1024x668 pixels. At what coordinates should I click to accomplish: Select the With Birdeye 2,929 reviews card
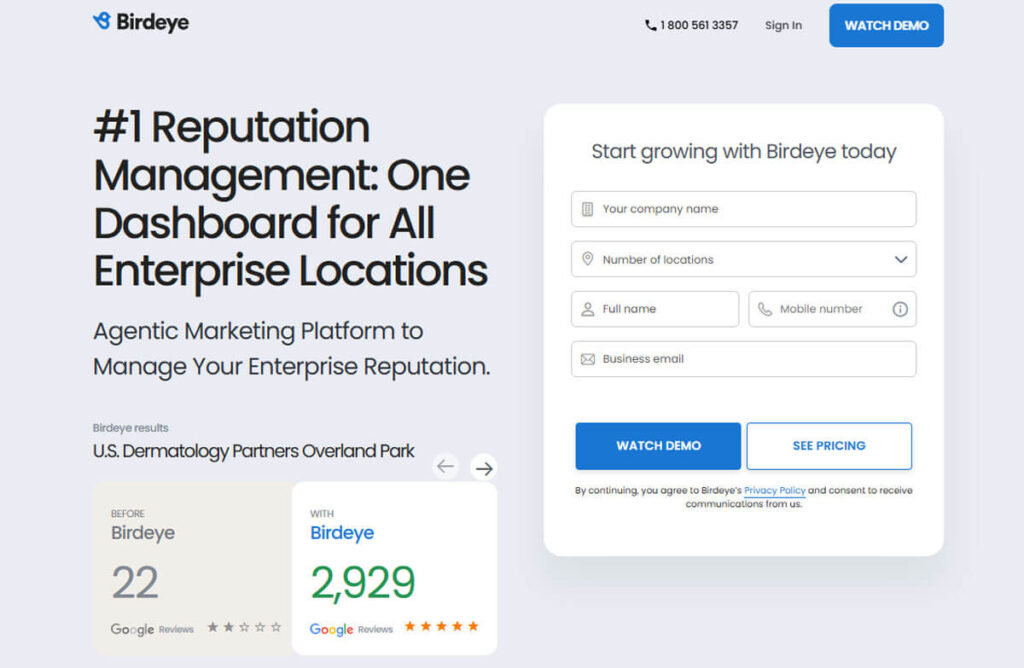[x=394, y=568]
